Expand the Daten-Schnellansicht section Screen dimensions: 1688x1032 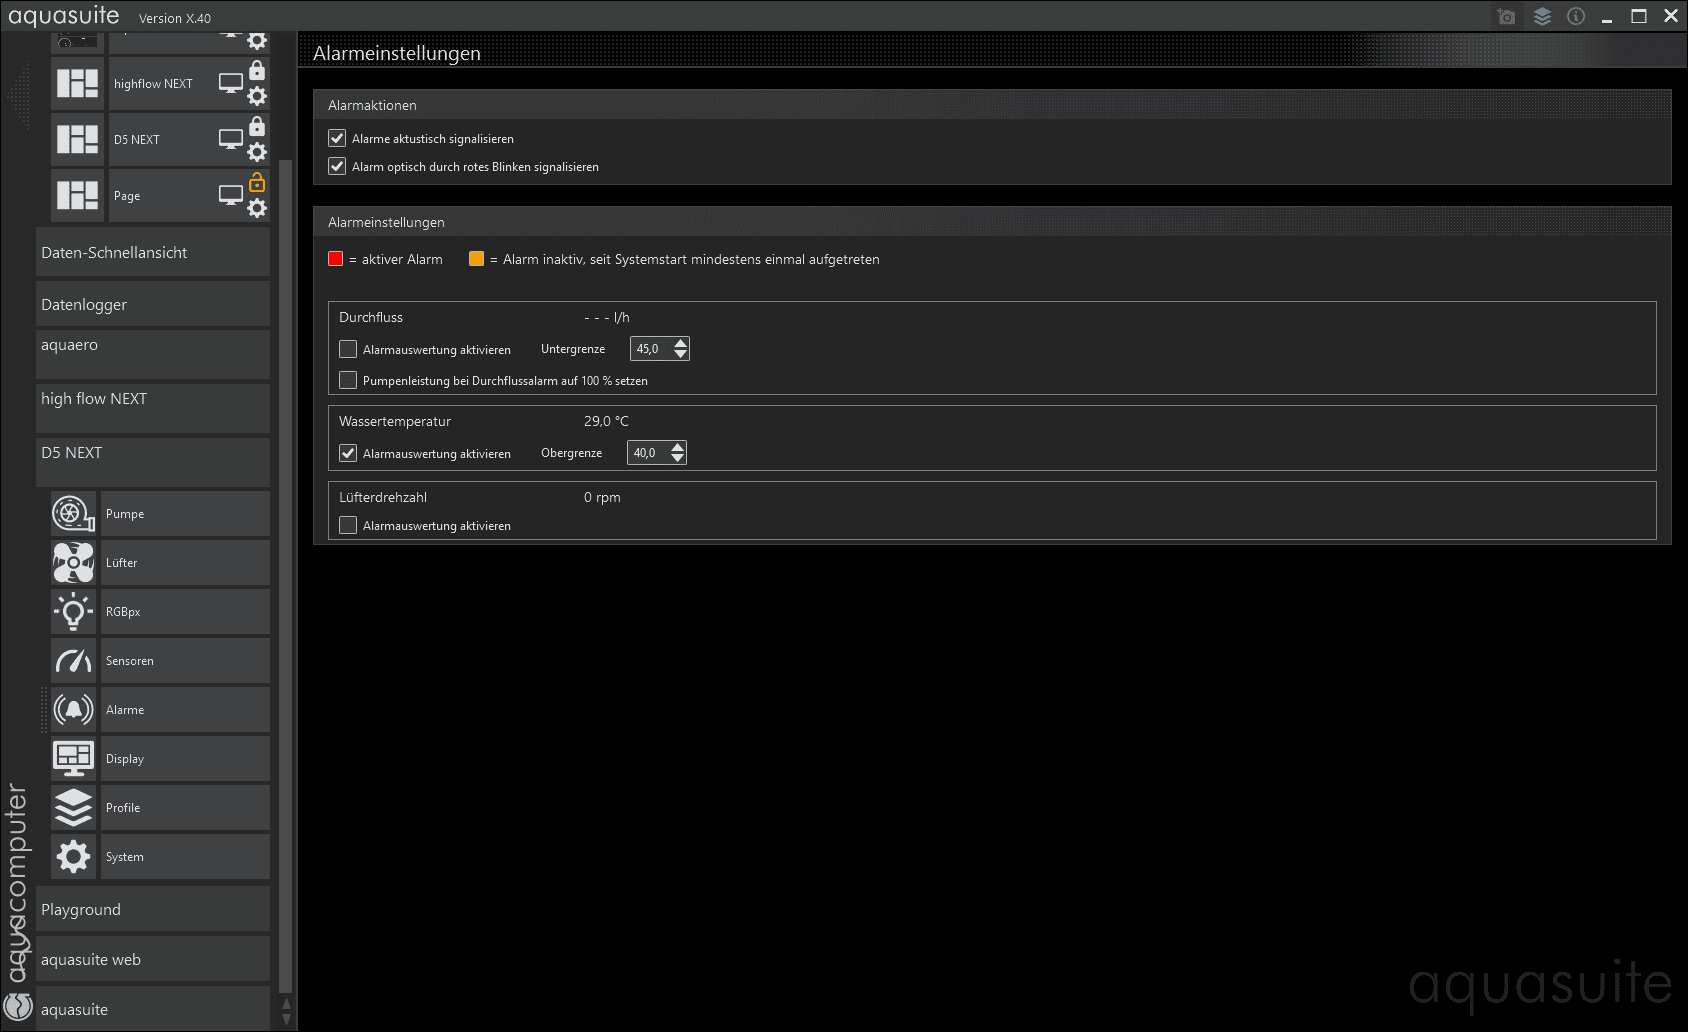153,252
